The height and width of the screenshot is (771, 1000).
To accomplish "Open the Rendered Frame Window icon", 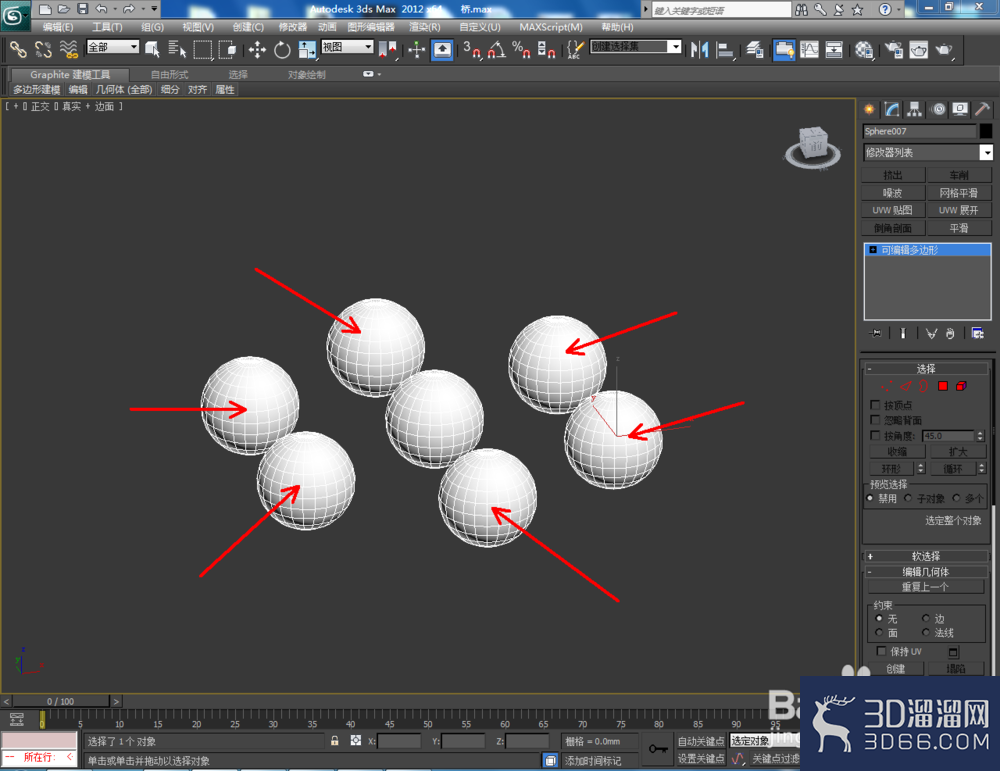I will pyautogui.click(x=919, y=49).
